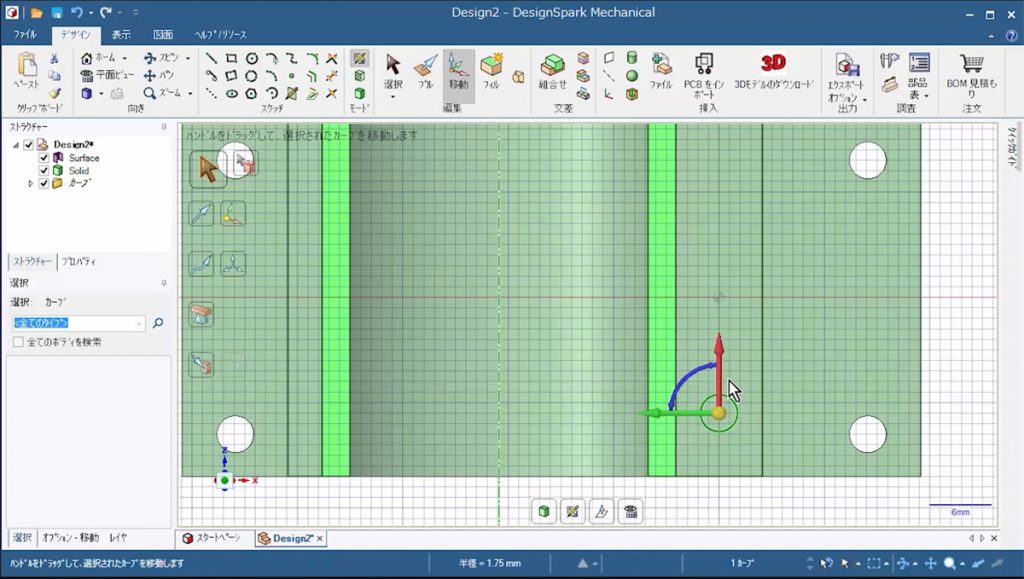
Task: Click BOM 見積もり shopping cart icon
Action: point(971,64)
